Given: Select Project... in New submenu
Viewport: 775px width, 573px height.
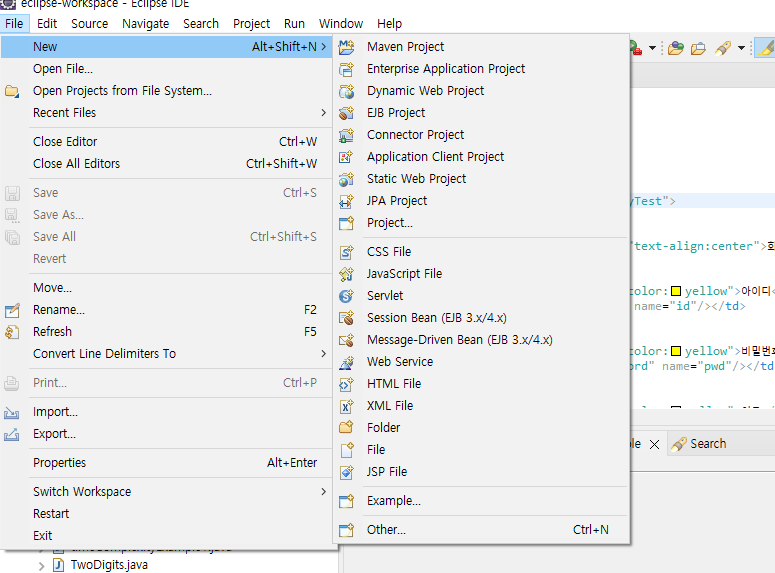Looking at the screenshot, I should pyautogui.click(x=481, y=223).
